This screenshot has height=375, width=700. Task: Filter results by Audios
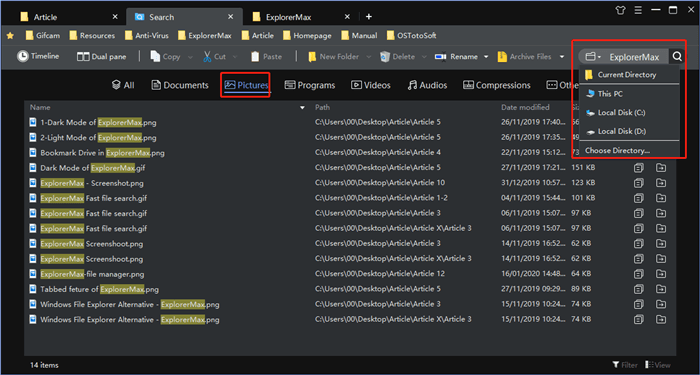pos(427,85)
